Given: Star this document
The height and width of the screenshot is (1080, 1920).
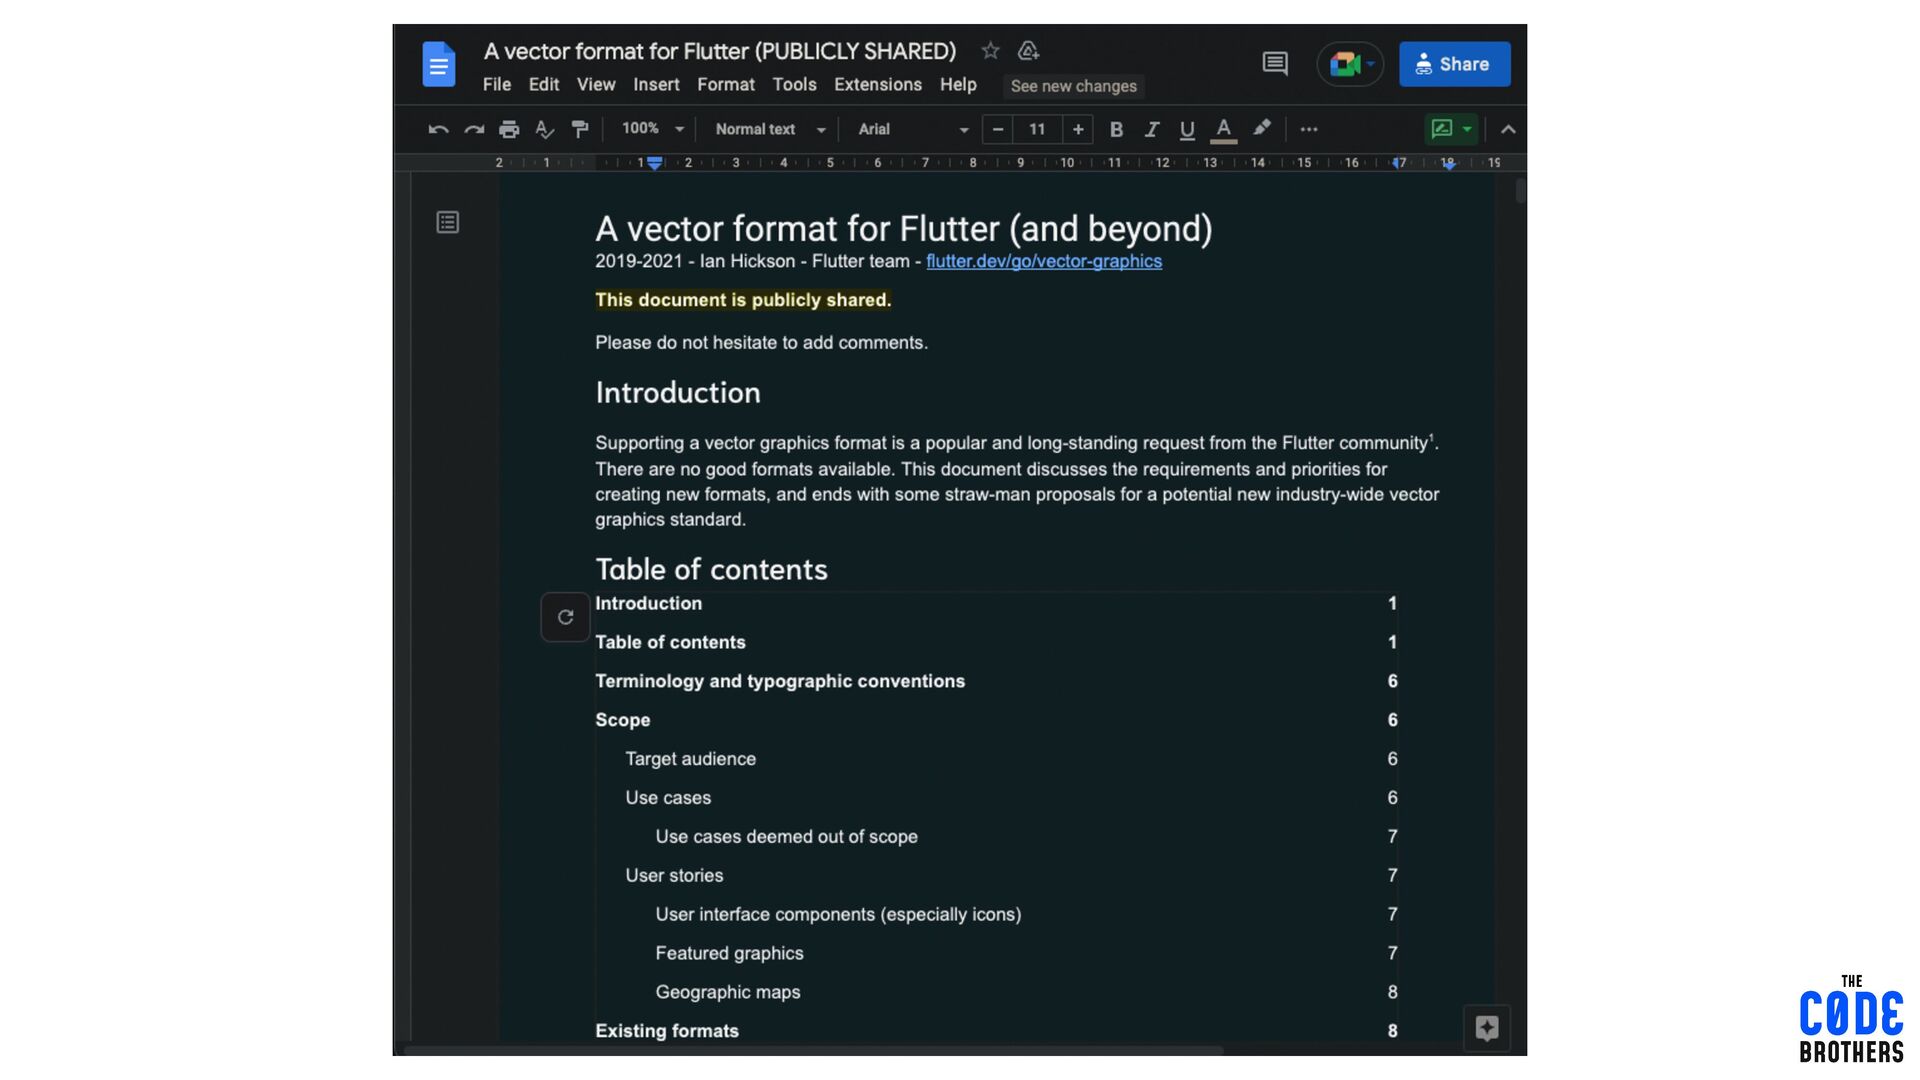Looking at the screenshot, I should pyautogui.click(x=990, y=51).
